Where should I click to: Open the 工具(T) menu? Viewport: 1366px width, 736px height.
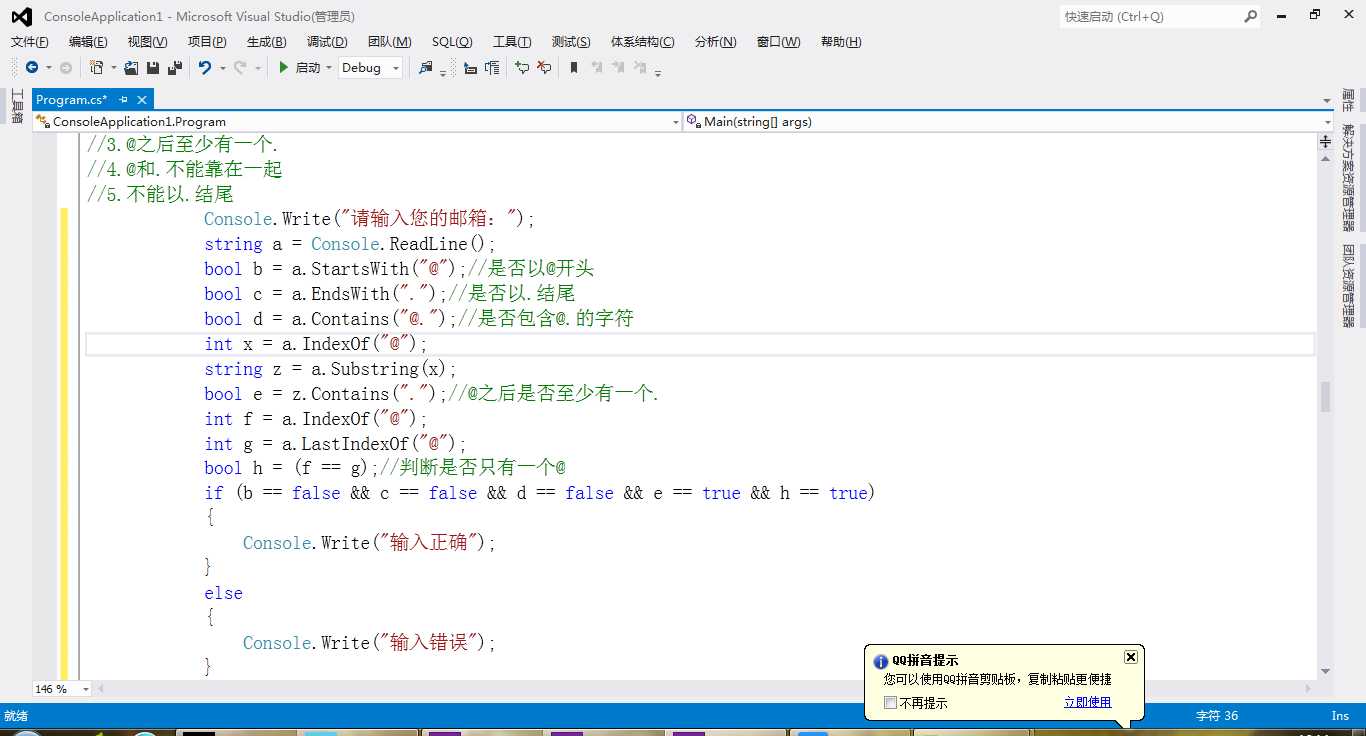[512, 42]
